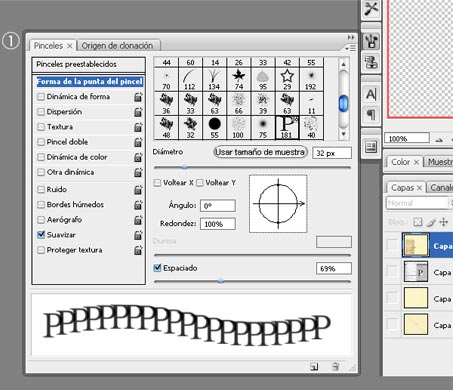Click the Ángulo input field

218,206
